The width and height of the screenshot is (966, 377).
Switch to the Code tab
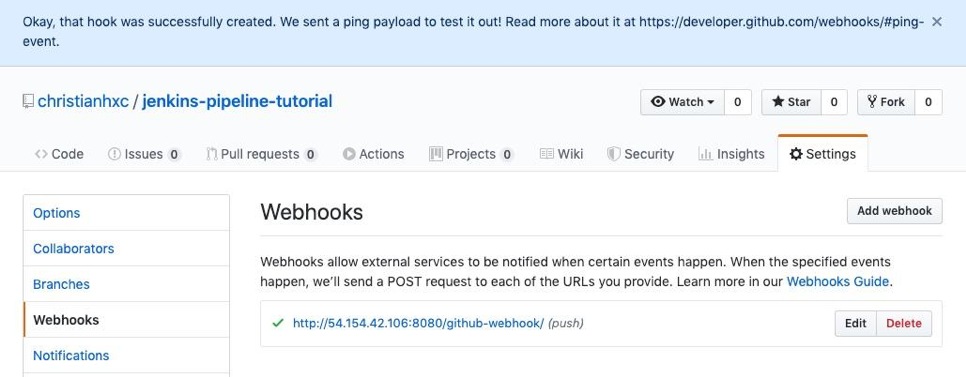(x=59, y=154)
